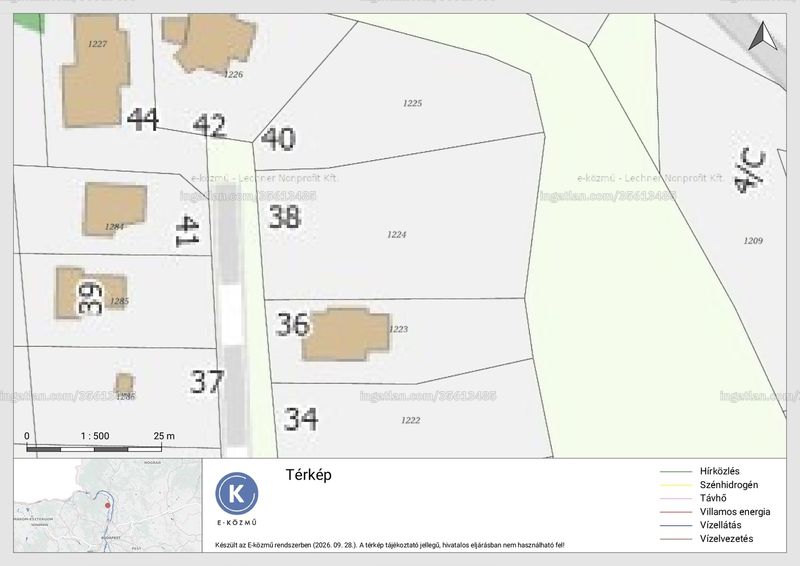Click the red location dot on overview map

108,505
